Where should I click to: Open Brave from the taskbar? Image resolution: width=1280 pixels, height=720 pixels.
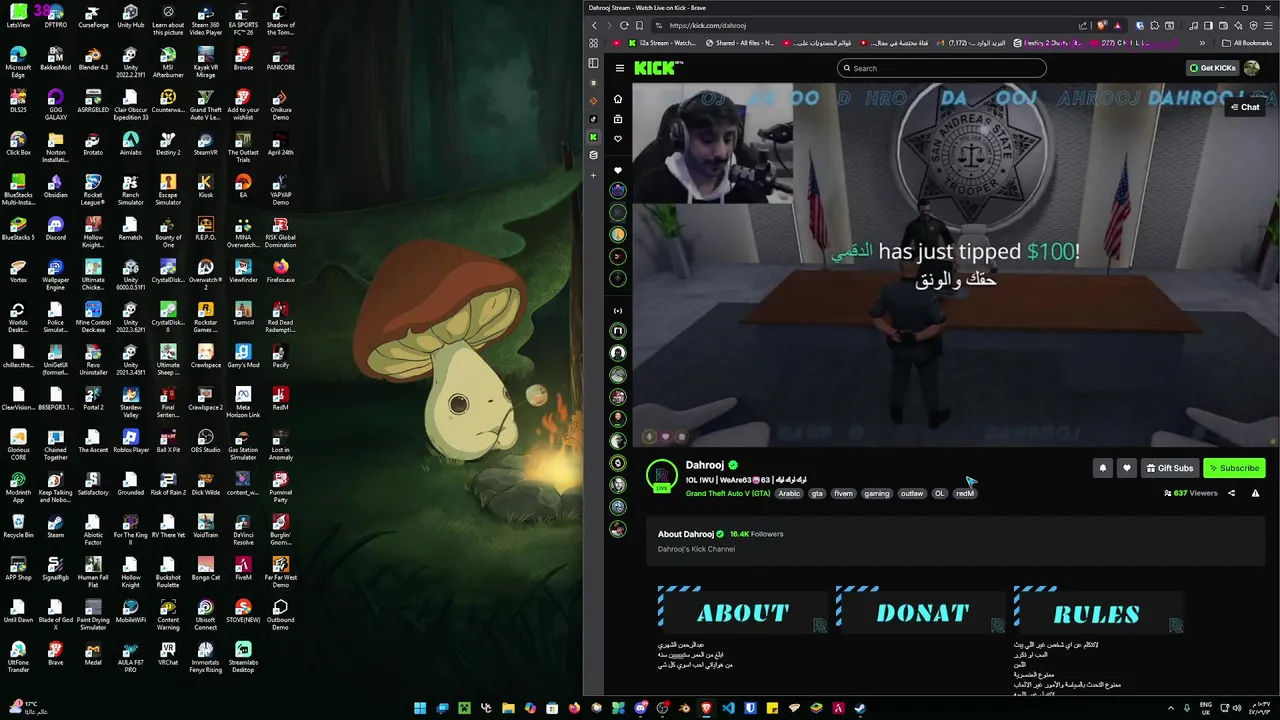(707, 708)
